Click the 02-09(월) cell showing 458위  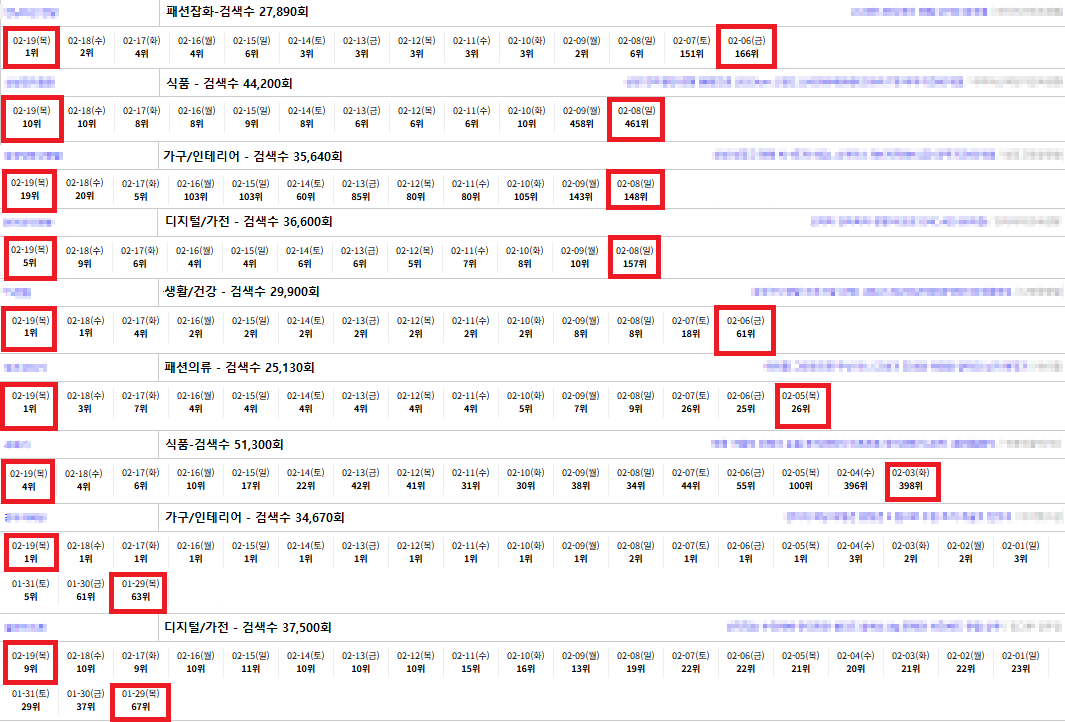(x=580, y=118)
